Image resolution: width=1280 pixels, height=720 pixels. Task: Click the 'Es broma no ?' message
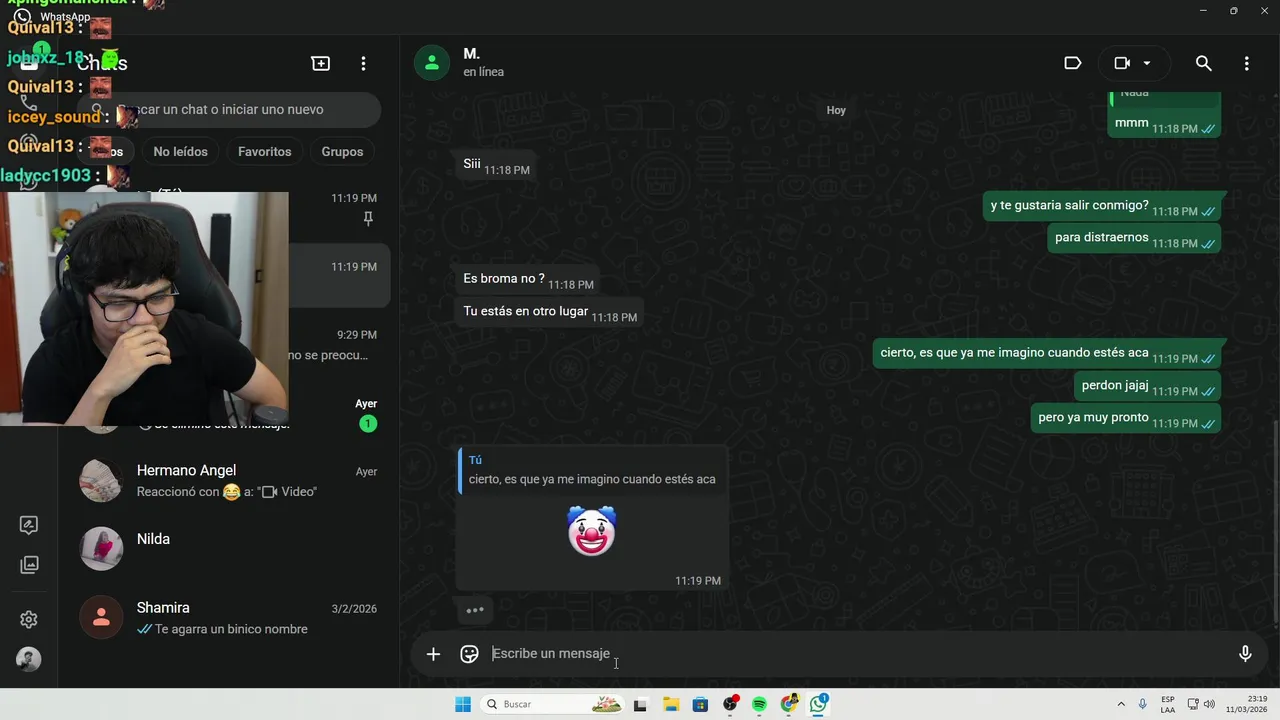pos(527,279)
